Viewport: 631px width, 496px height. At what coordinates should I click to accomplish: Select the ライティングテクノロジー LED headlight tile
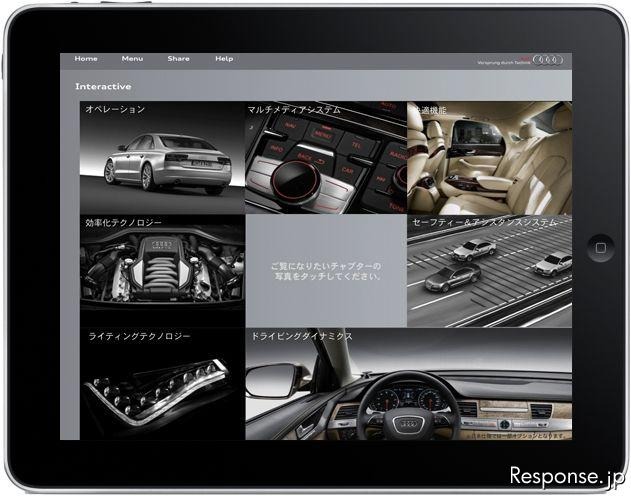[x=162, y=385]
